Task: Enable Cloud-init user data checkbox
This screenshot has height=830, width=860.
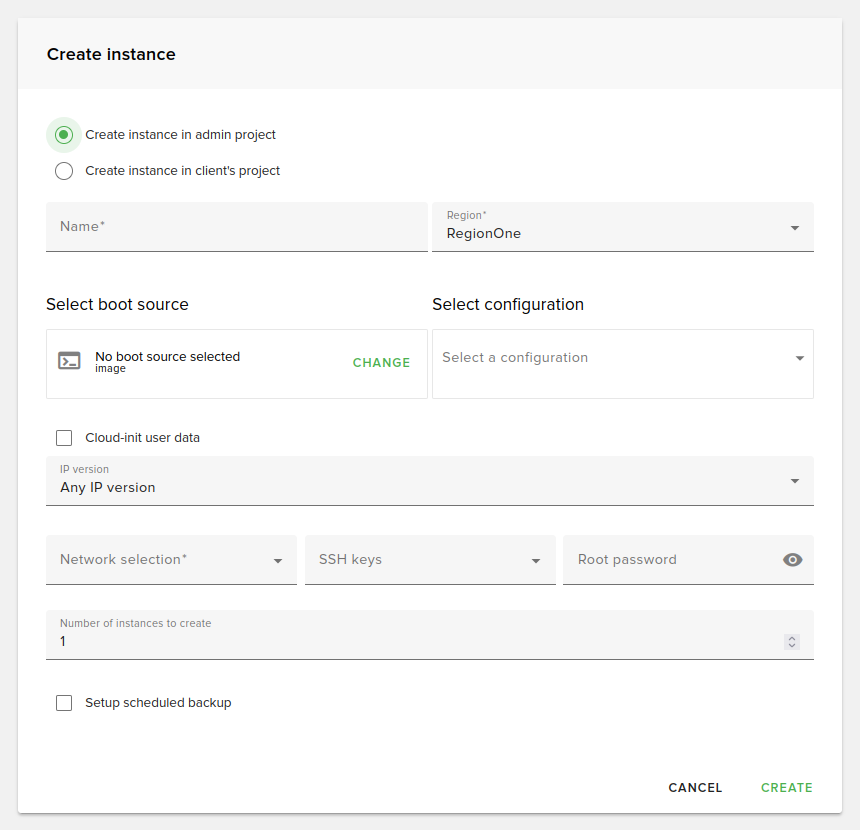Action: click(x=64, y=438)
